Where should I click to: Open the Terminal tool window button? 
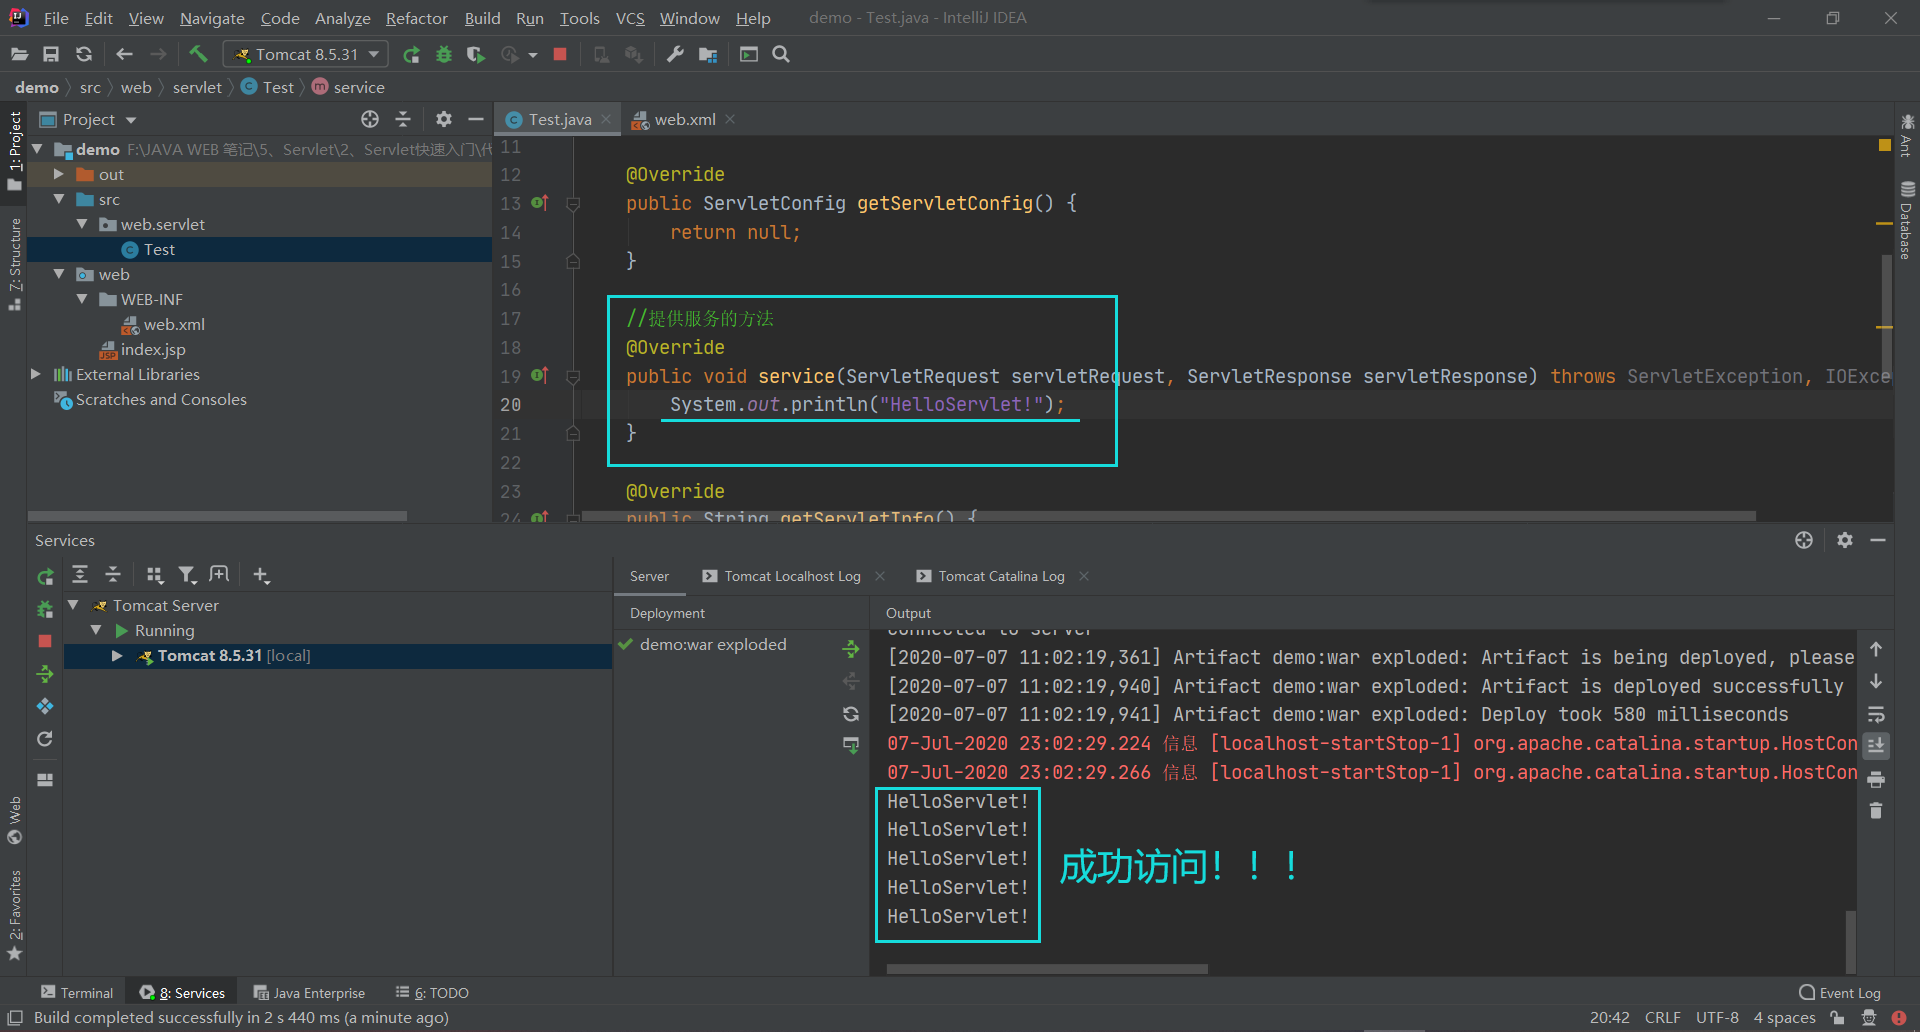77,993
